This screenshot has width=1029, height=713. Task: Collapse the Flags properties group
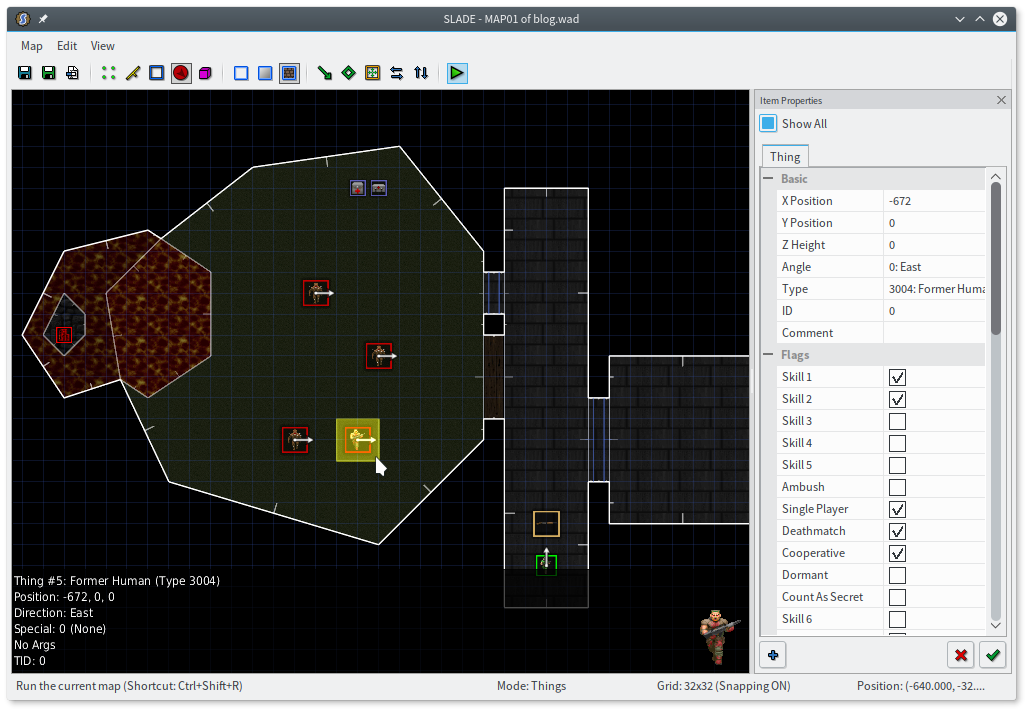click(768, 355)
